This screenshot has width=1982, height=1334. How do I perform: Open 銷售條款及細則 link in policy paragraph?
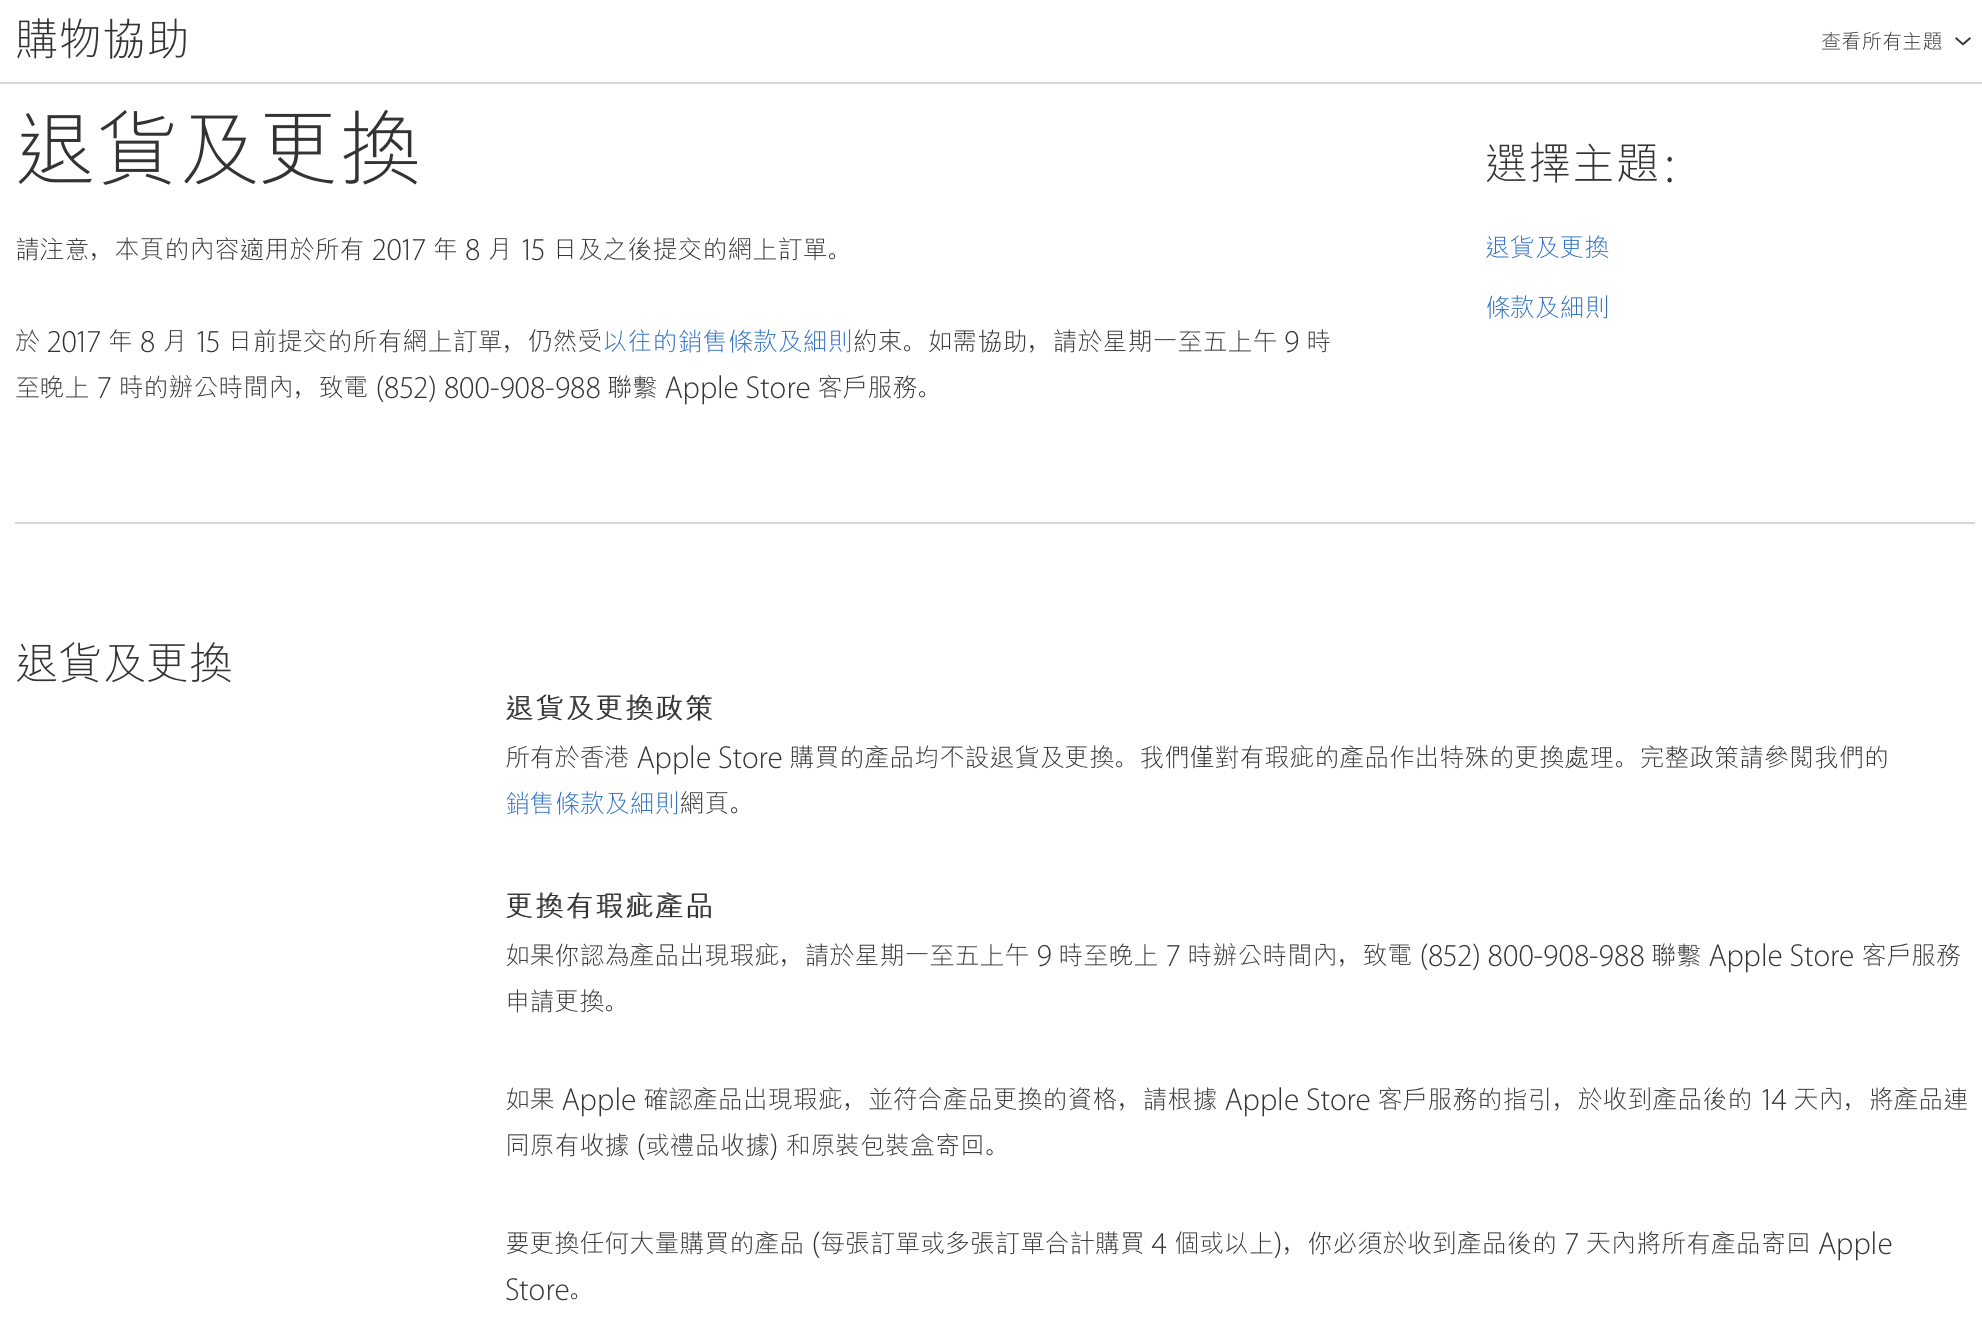pos(592,803)
